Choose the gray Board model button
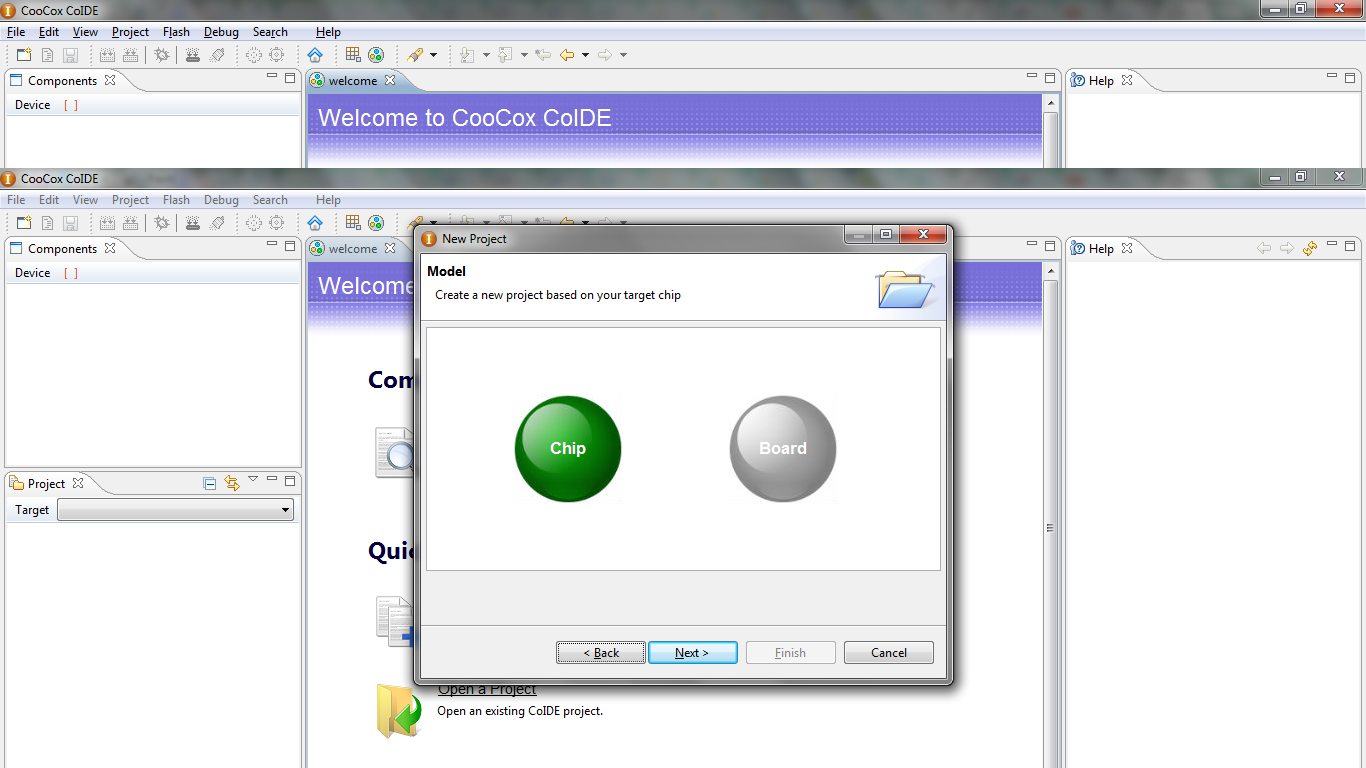 782,448
